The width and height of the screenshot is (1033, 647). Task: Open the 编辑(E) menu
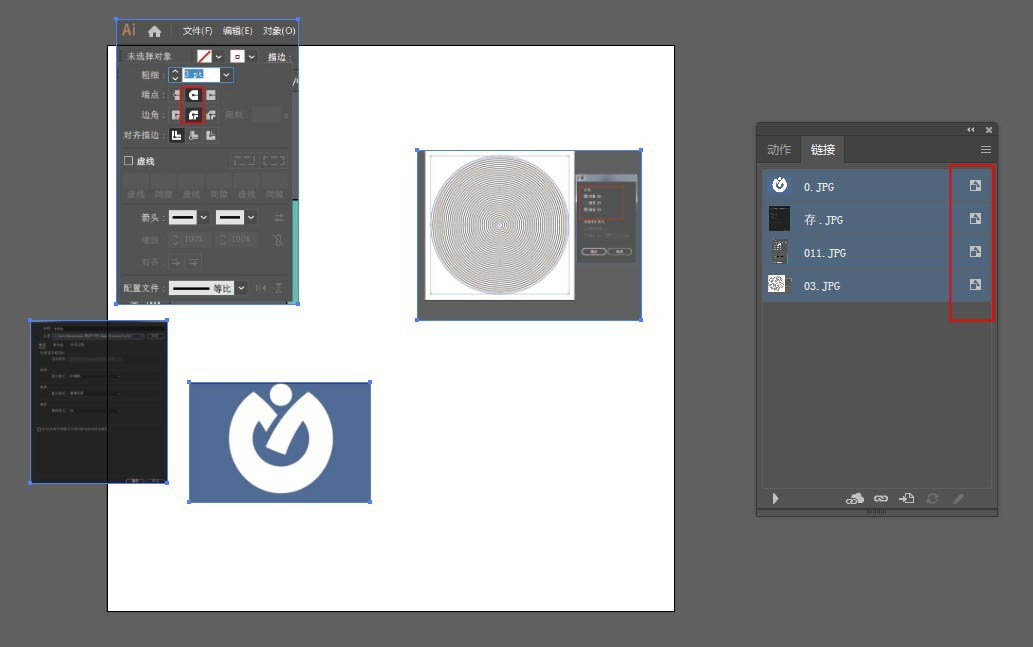click(237, 31)
